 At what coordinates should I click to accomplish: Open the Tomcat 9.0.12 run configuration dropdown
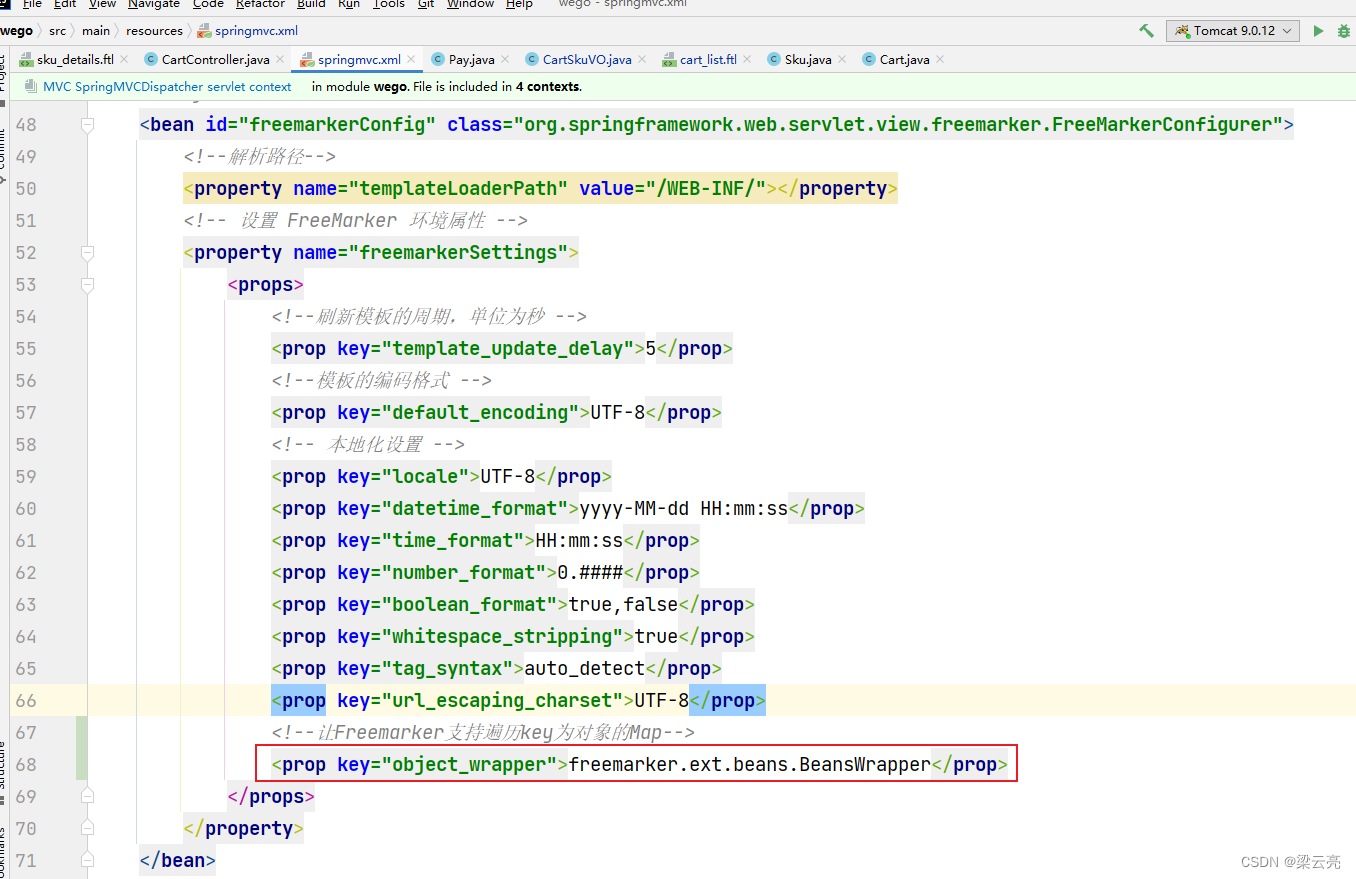1233,31
